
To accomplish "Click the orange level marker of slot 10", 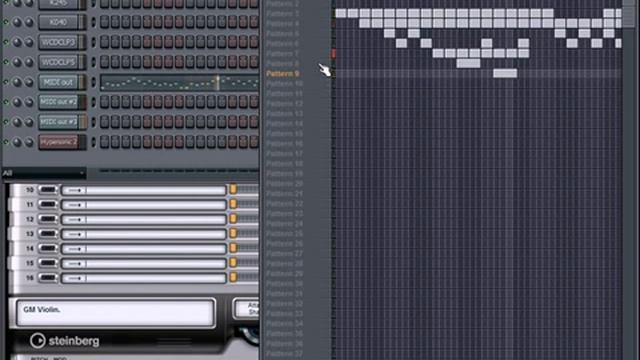I will [233, 189].
